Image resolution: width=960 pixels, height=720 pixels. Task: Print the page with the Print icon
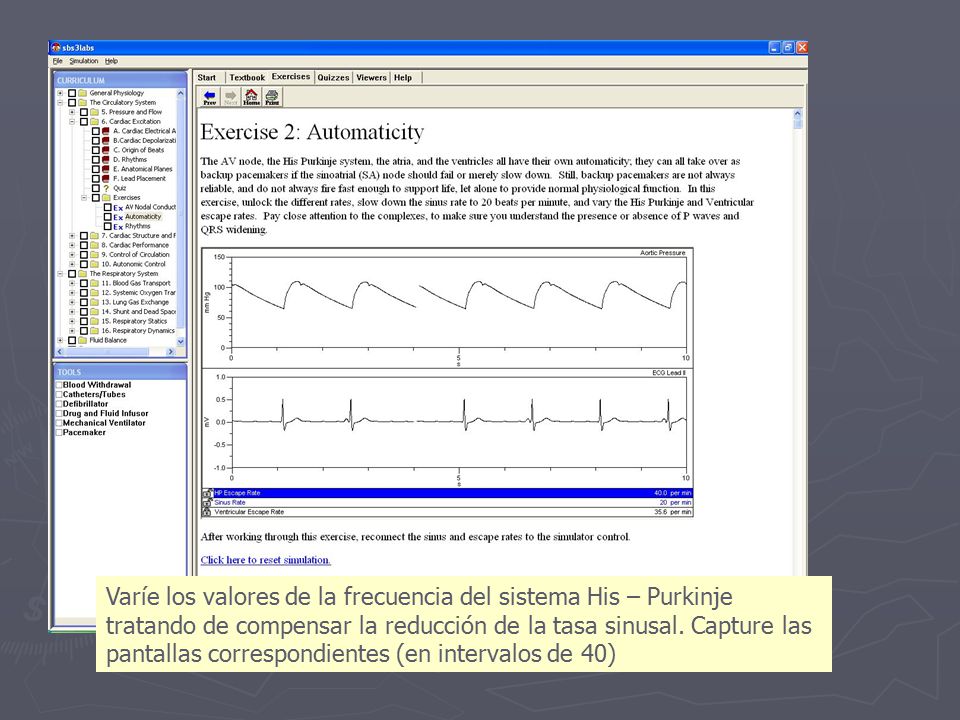pos(272,97)
